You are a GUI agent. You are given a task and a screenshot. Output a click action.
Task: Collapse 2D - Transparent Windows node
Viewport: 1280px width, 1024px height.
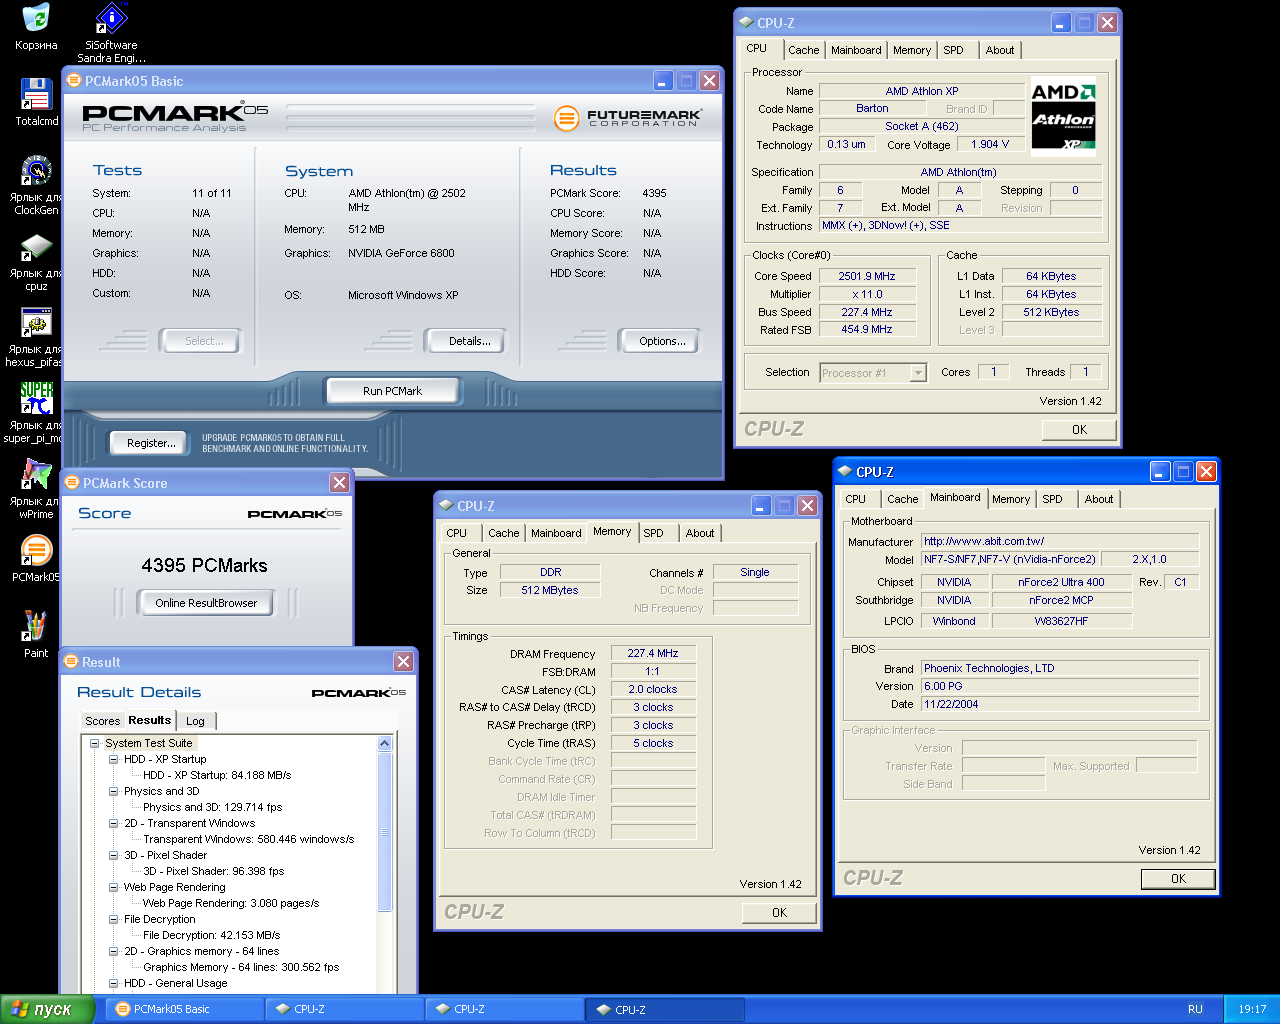click(x=114, y=823)
